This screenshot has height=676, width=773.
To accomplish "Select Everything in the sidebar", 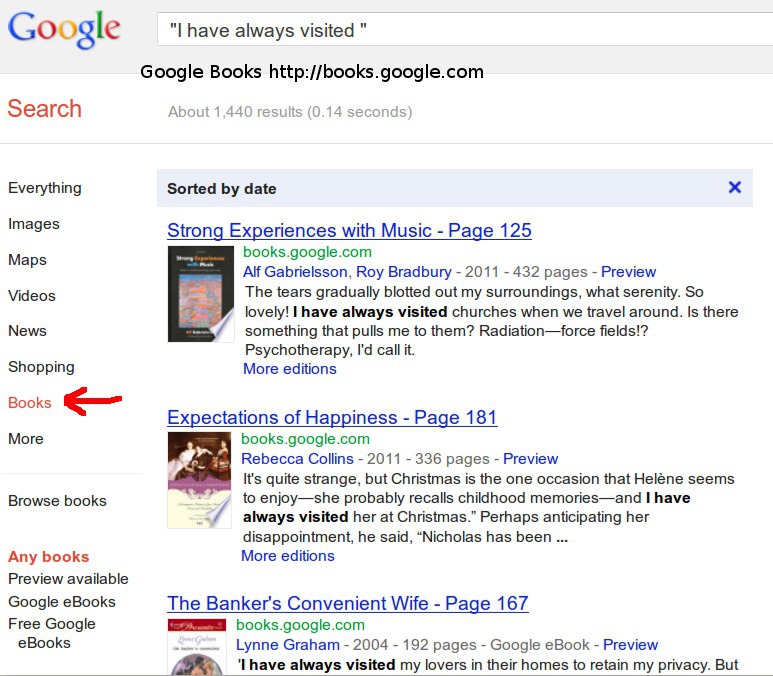I will coord(45,188).
